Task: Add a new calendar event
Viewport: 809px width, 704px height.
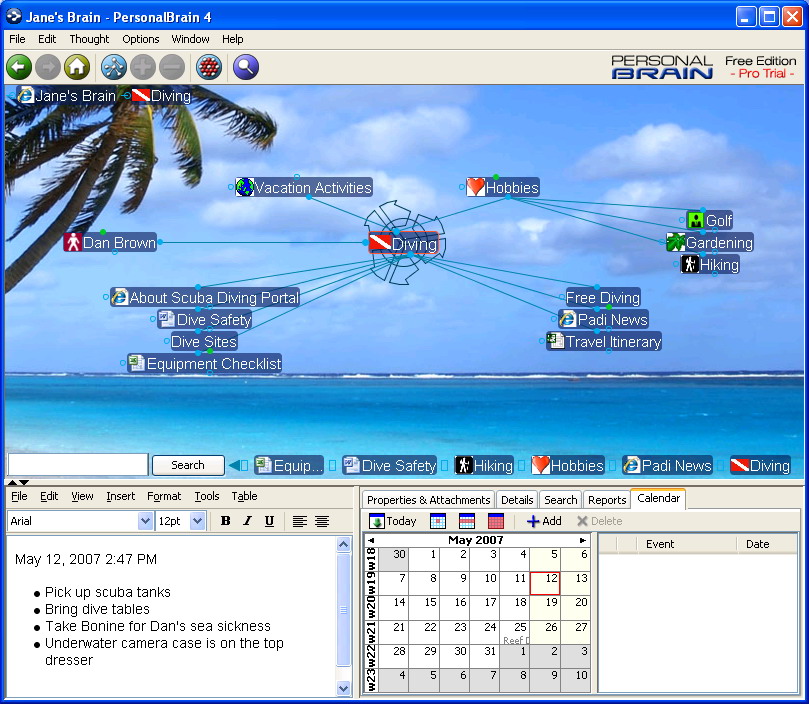Action: pos(544,521)
